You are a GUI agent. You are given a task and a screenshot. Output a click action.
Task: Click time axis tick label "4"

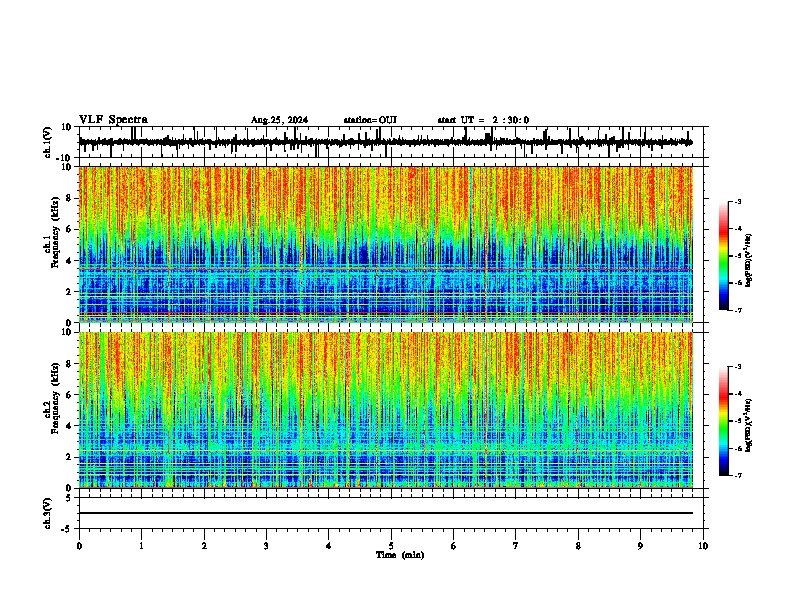click(329, 545)
